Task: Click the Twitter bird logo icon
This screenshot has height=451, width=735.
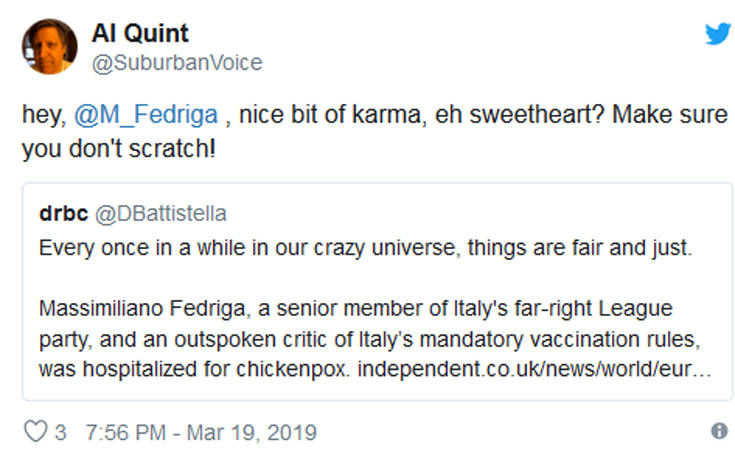Action: pyautogui.click(x=717, y=34)
